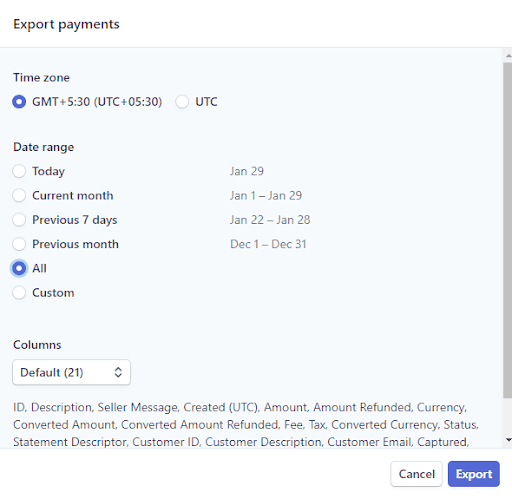Click the vertical scrollbar thumb
This screenshot has height=499, width=512.
pos(508,230)
